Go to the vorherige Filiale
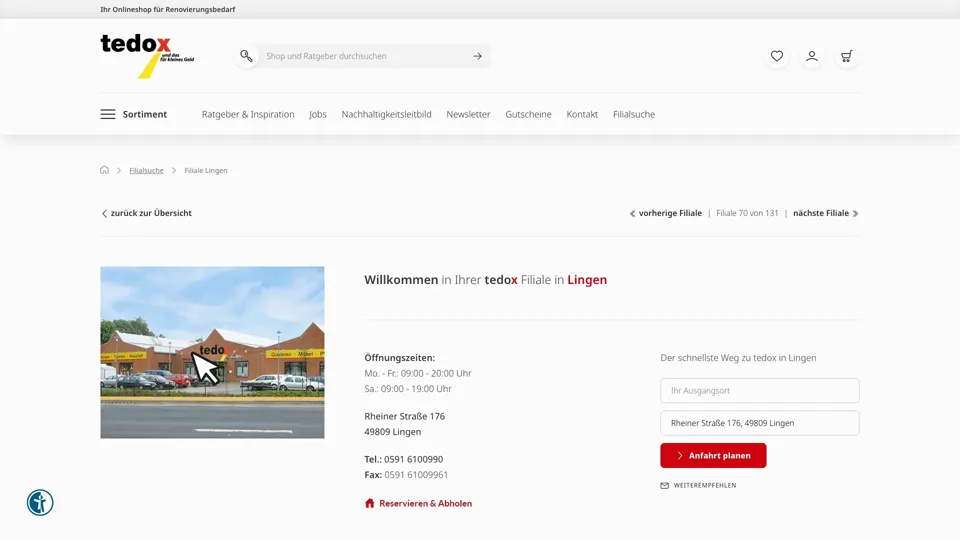960x540 pixels. pos(670,213)
